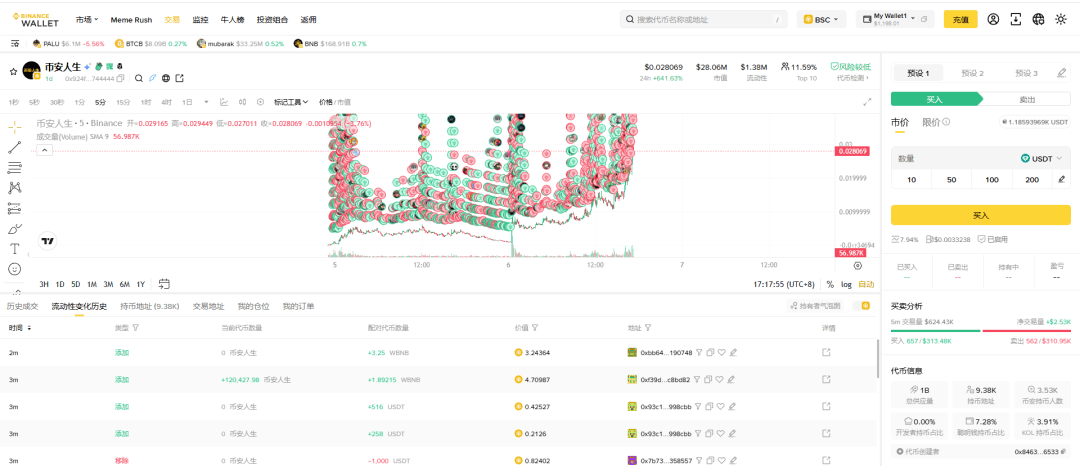Open the language globe icon
This screenshot has width=1080, height=466.
(x=1038, y=19)
